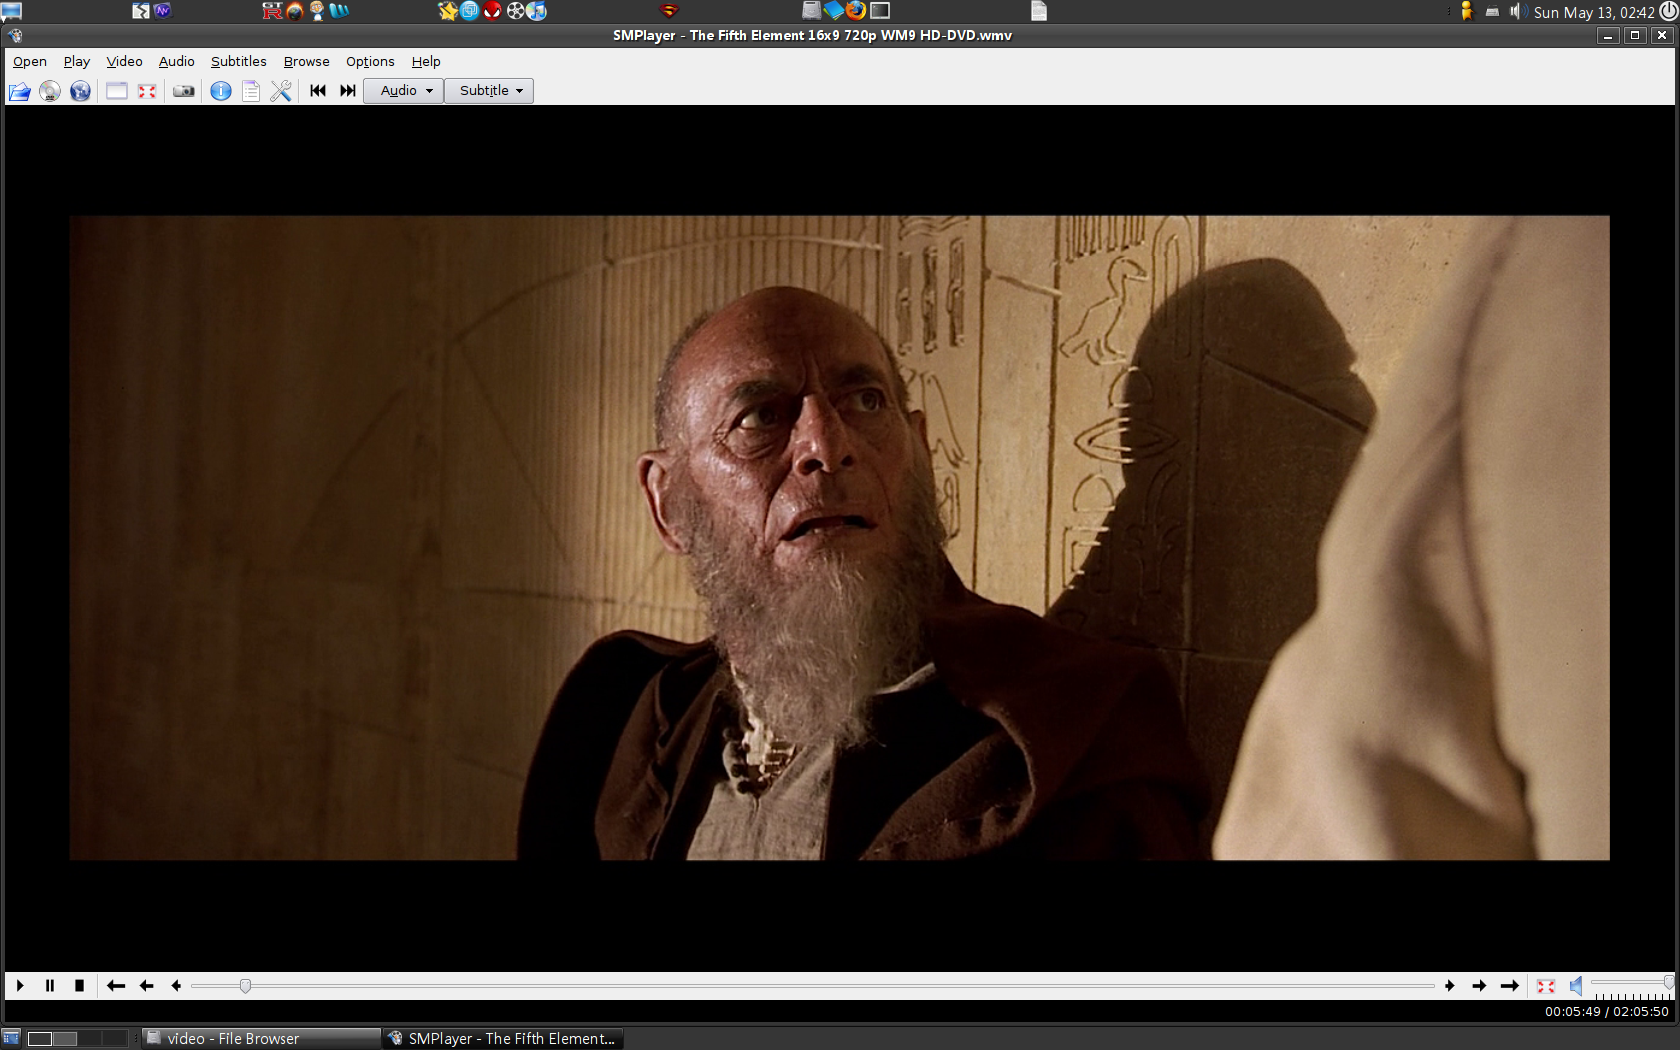Jump to the next playlist item
This screenshot has height=1050, width=1680.
pos(348,91)
